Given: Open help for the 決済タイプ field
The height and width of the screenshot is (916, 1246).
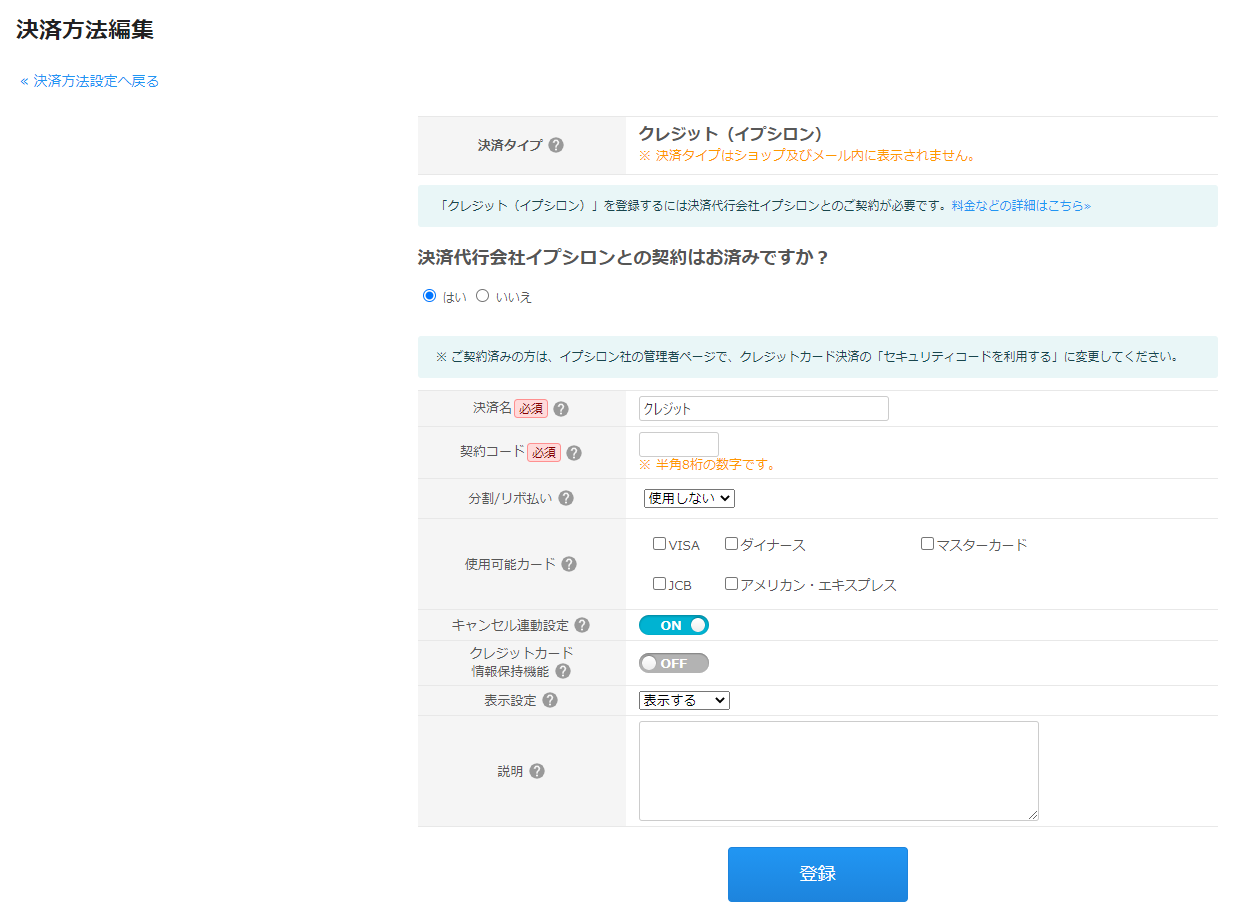Looking at the screenshot, I should (x=558, y=144).
